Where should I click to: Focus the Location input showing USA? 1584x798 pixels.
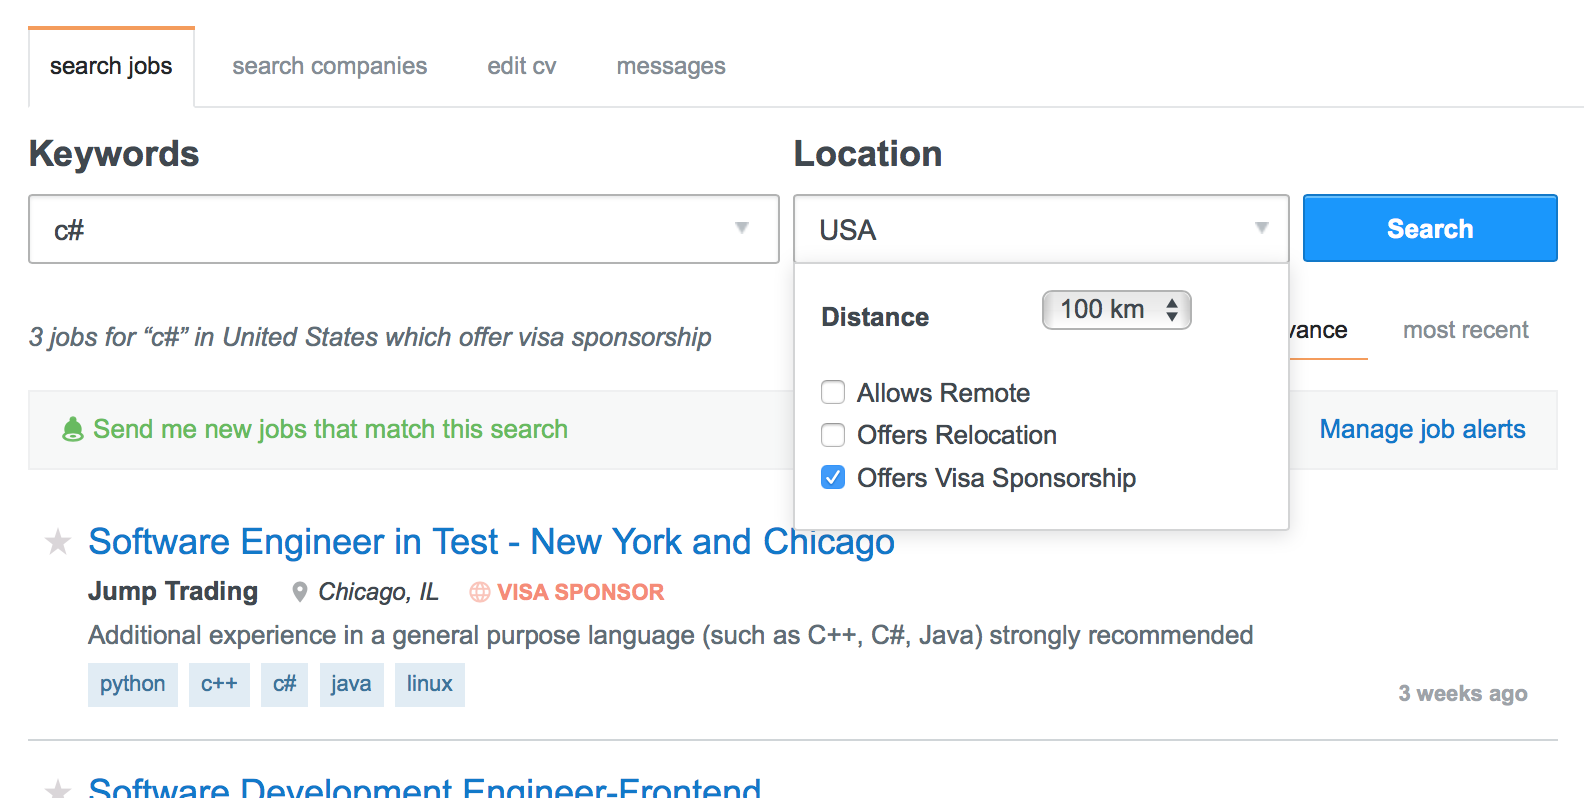coord(1041,229)
